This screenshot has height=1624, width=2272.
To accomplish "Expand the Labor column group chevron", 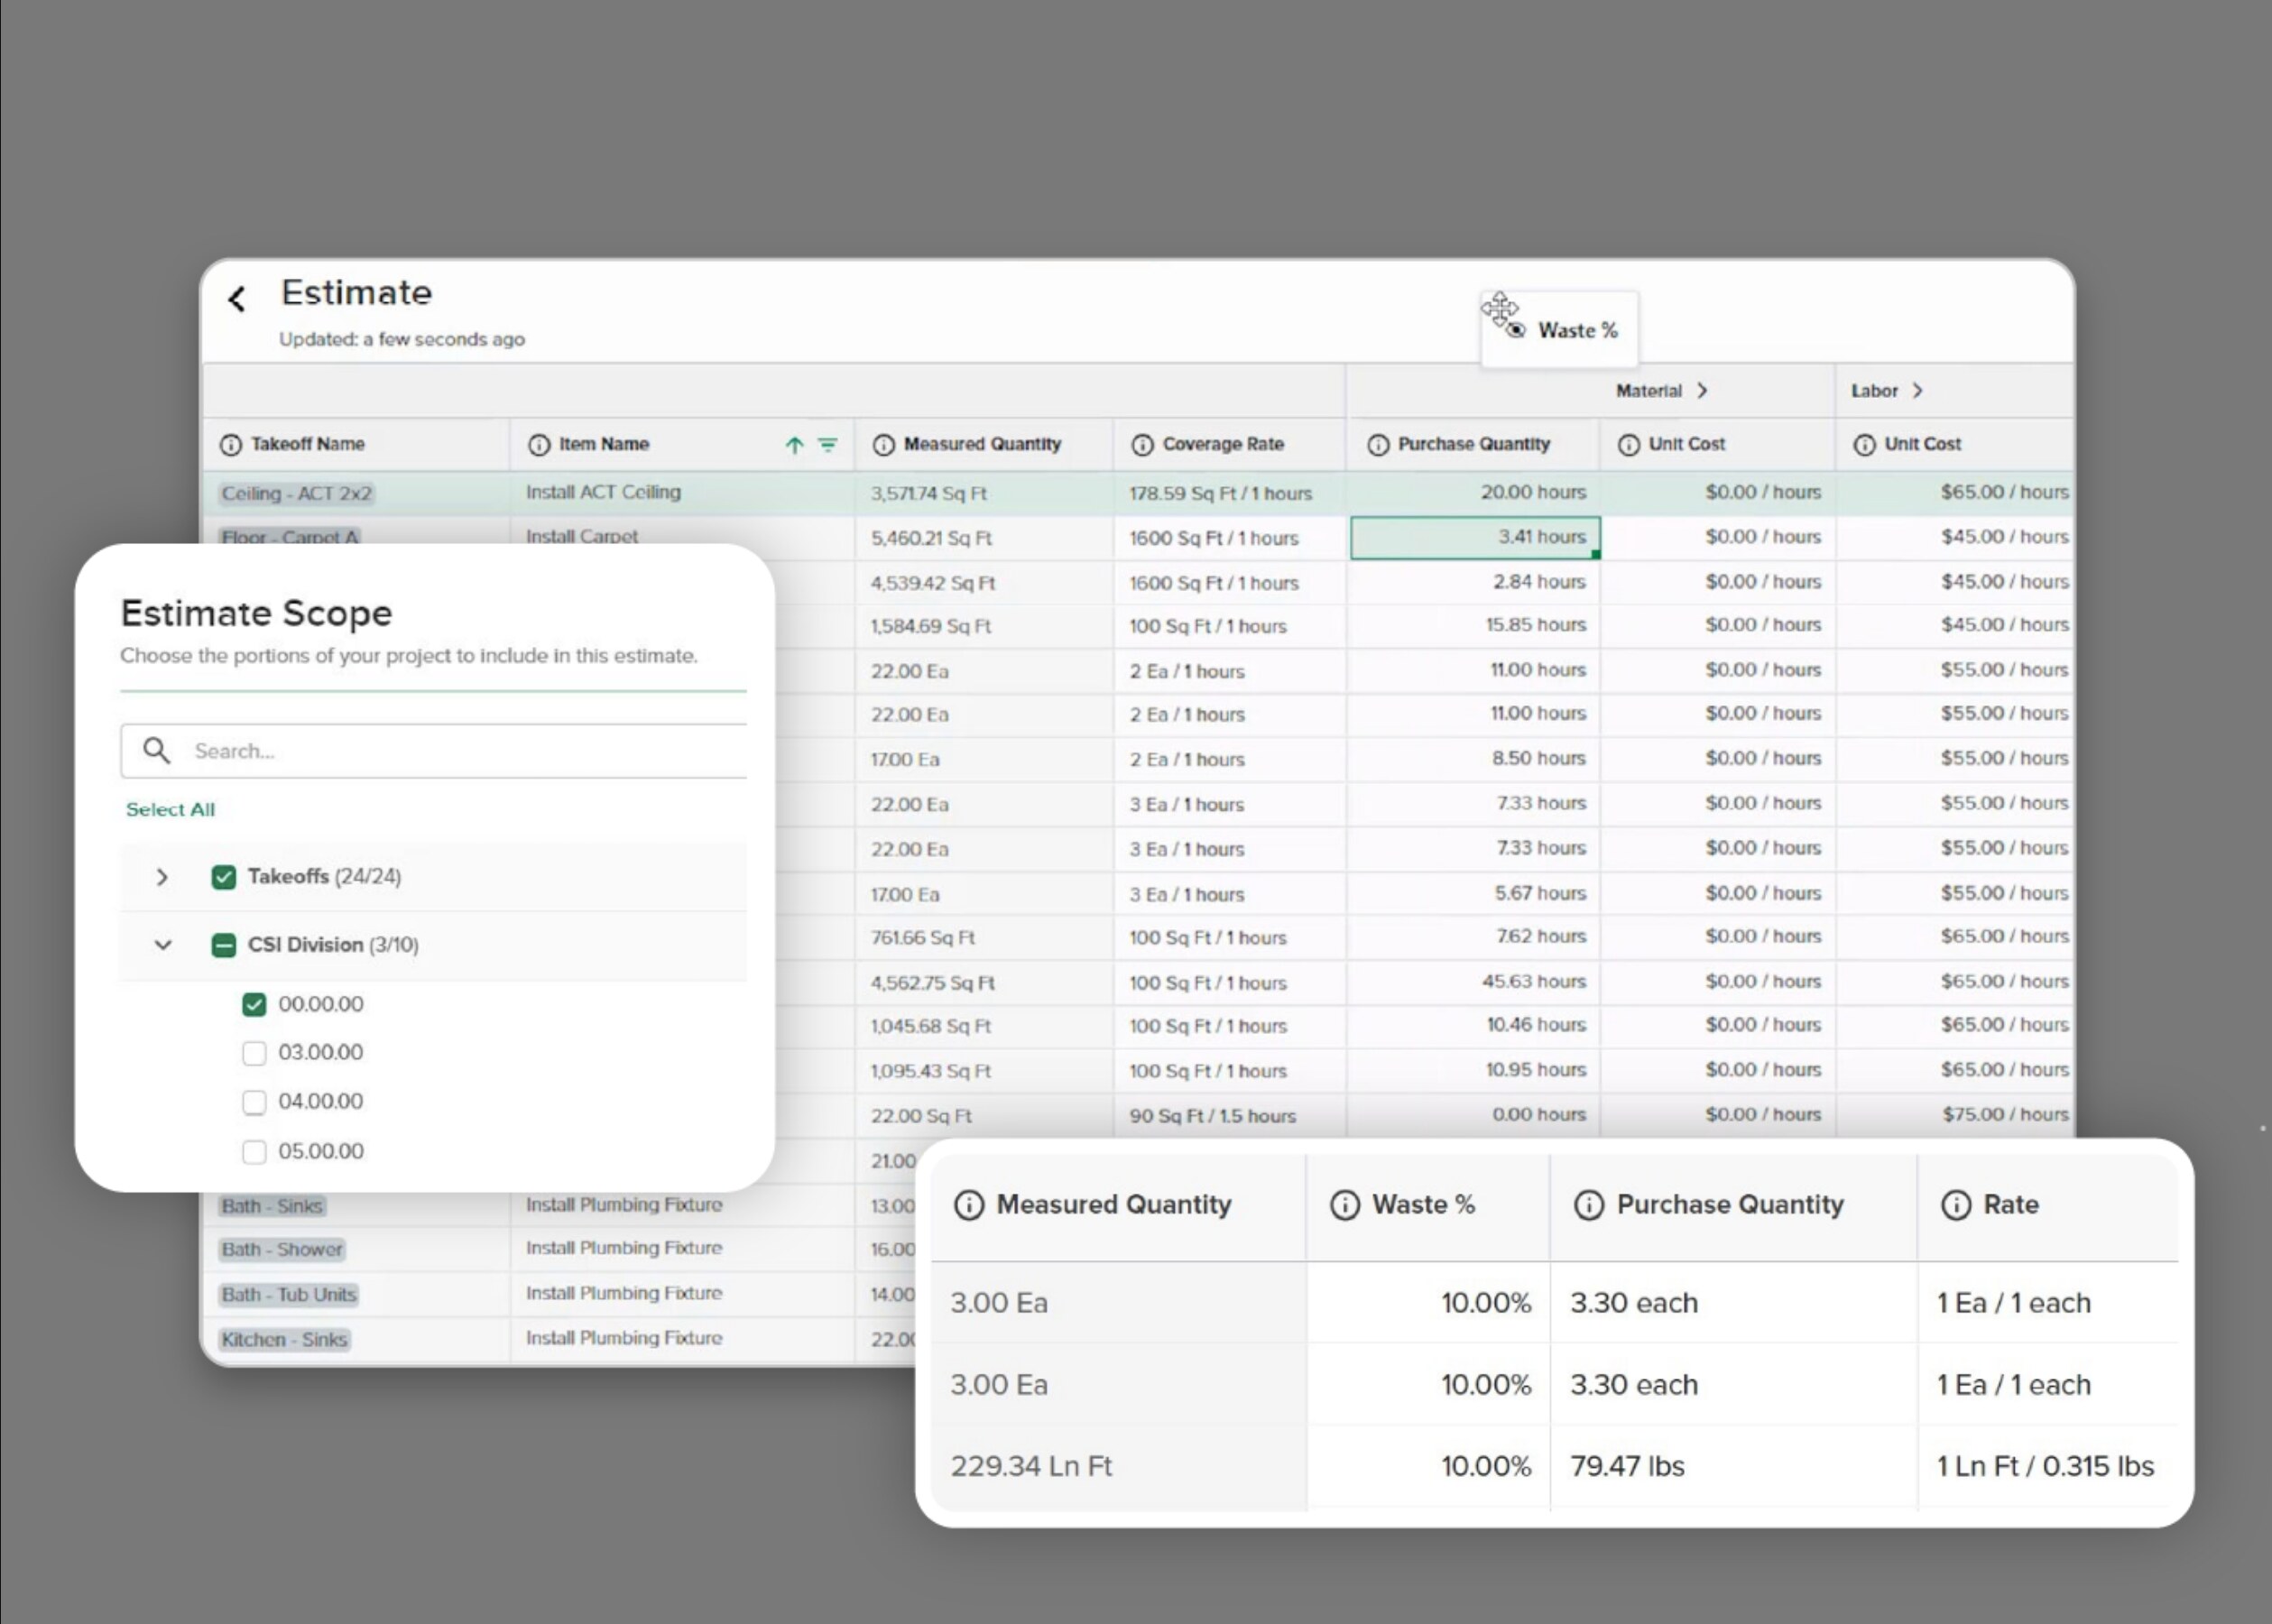I will (1917, 391).
